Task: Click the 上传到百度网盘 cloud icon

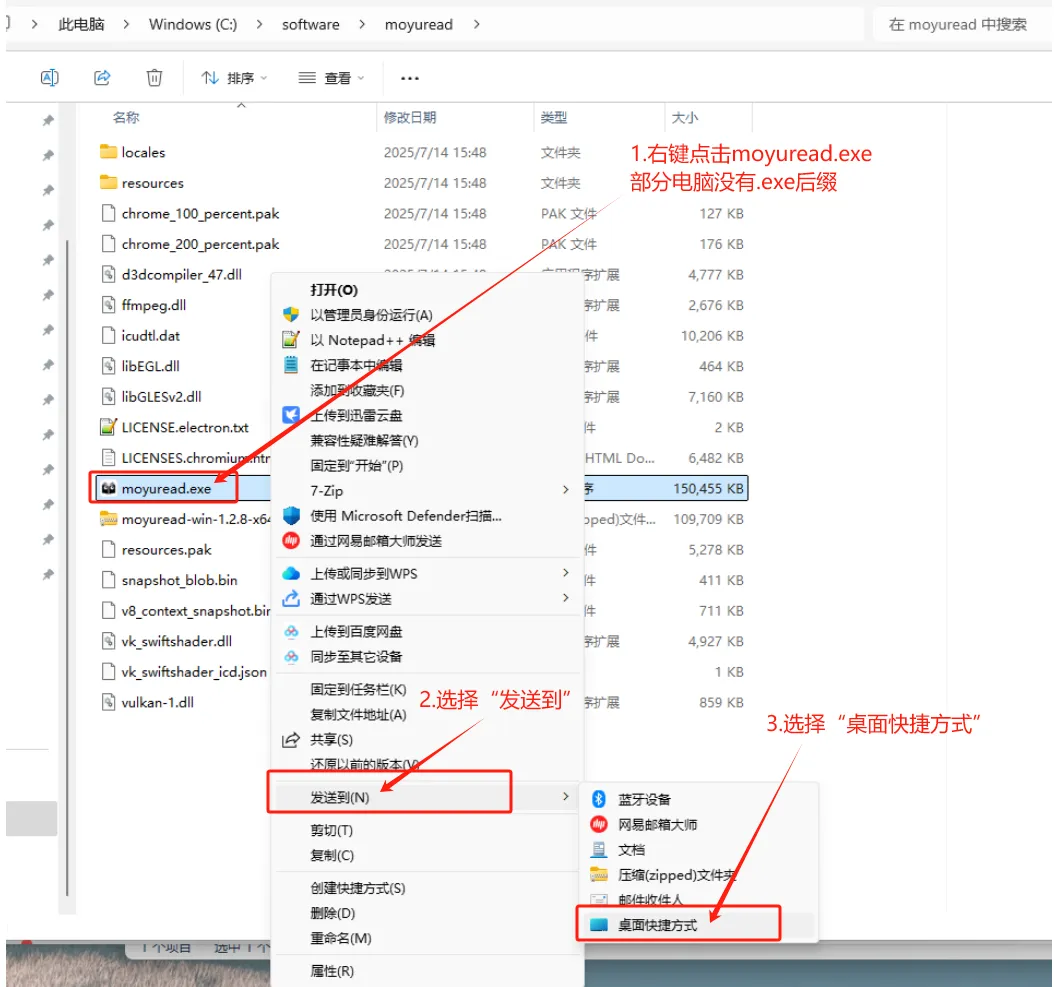Action: click(293, 633)
